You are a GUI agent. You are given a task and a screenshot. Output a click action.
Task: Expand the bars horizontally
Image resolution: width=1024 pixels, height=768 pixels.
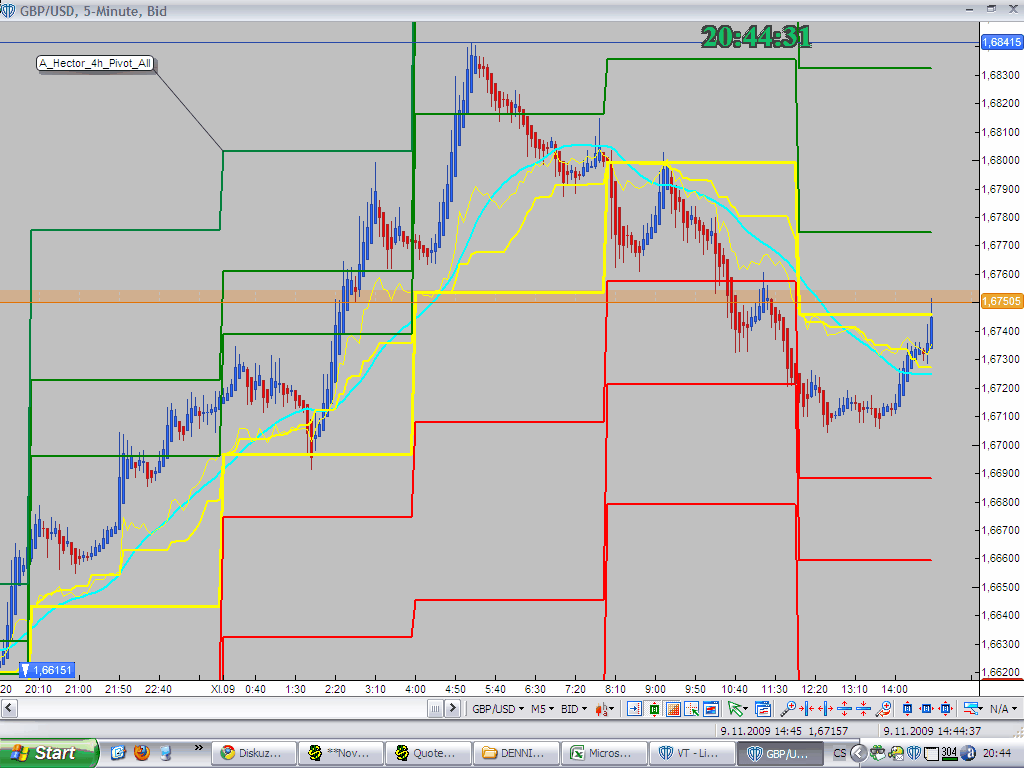point(826,709)
